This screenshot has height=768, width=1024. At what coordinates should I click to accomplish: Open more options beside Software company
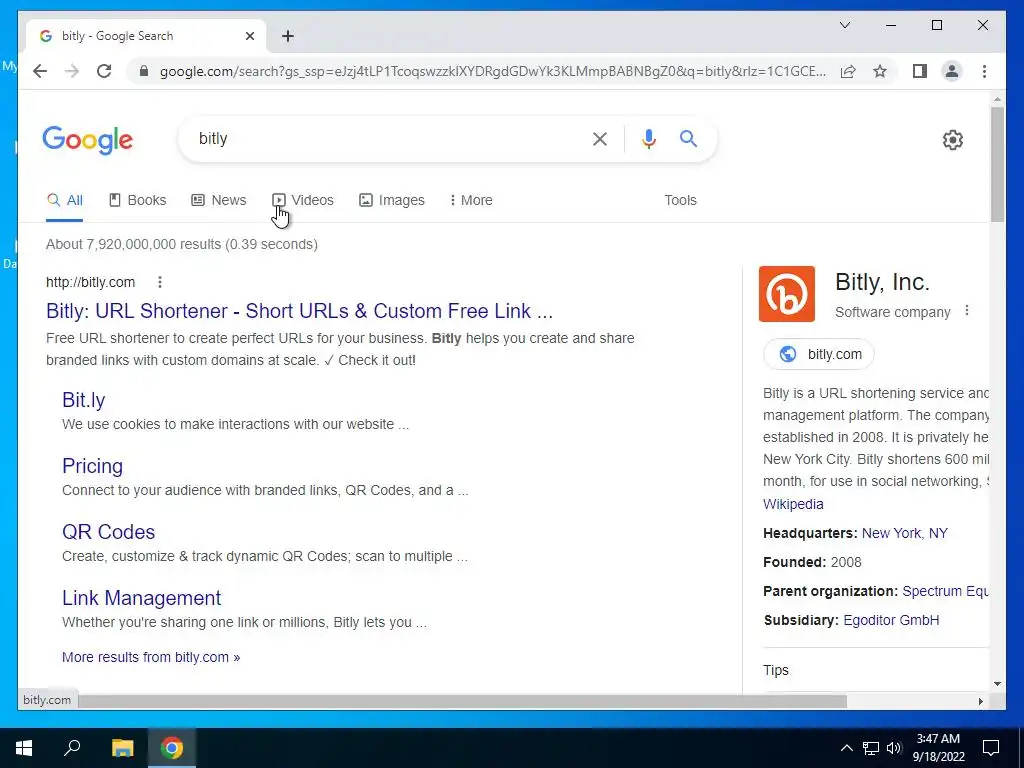pyautogui.click(x=967, y=311)
